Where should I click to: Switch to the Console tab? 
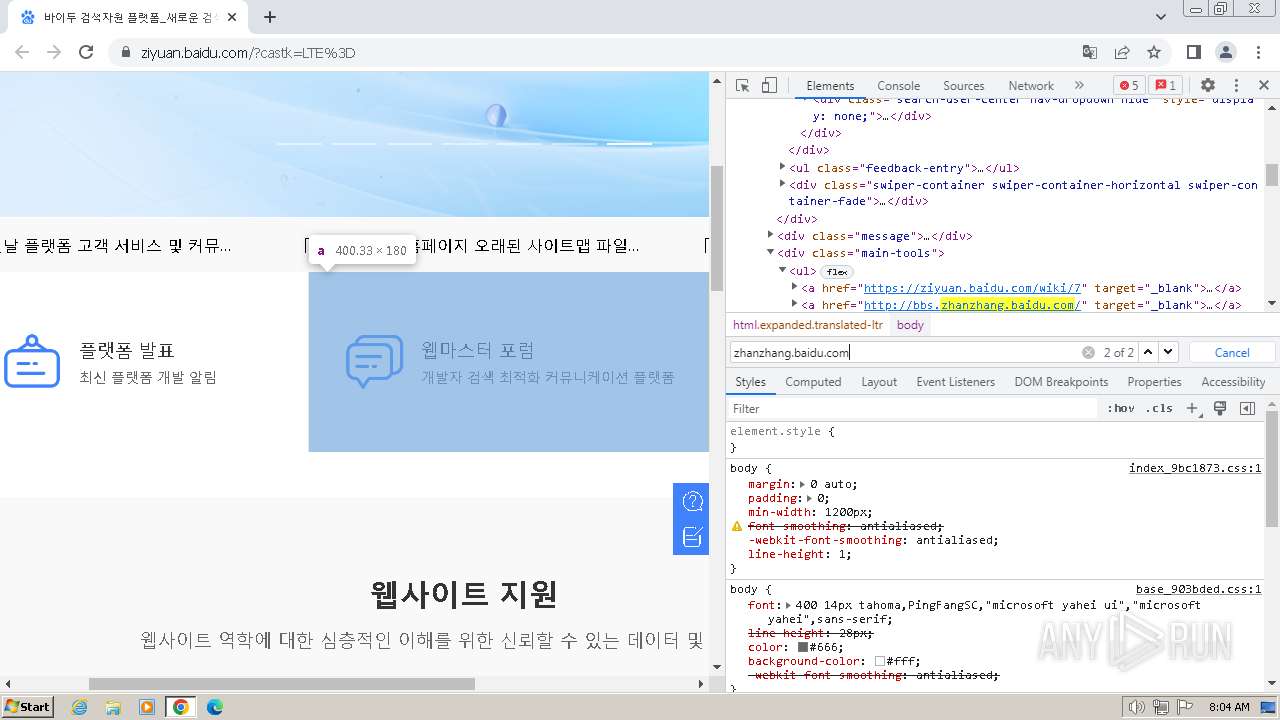[x=898, y=85]
